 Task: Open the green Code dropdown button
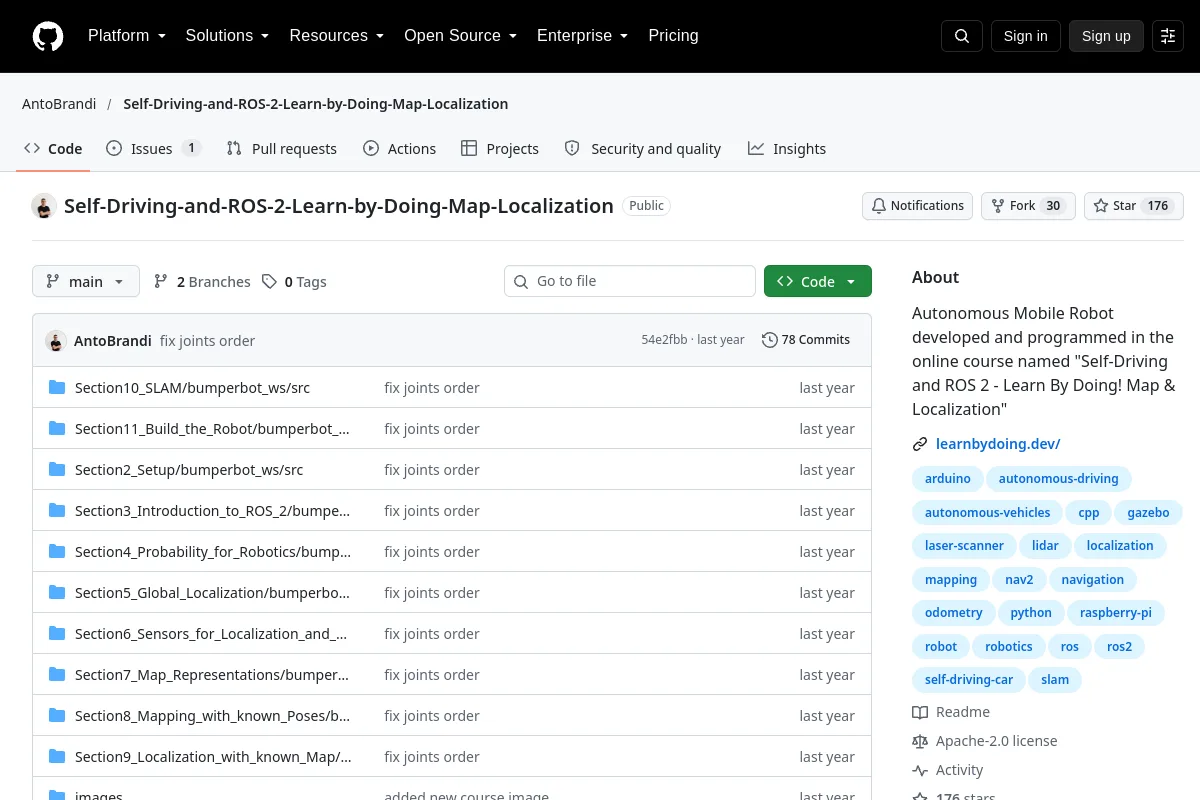[x=818, y=282]
